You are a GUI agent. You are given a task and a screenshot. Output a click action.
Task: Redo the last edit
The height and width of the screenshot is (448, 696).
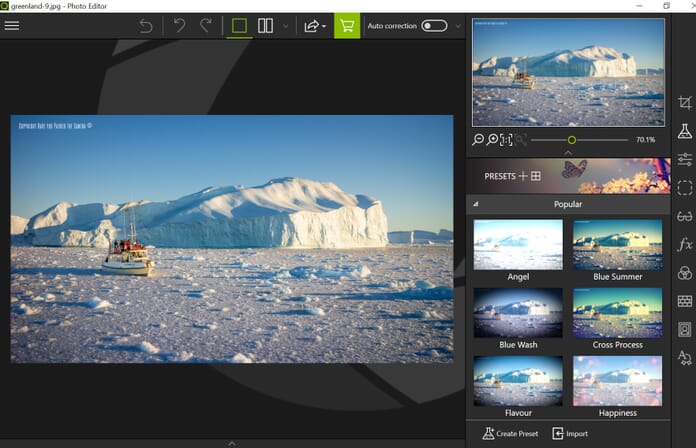pyautogui.click(x=206, y=25)
